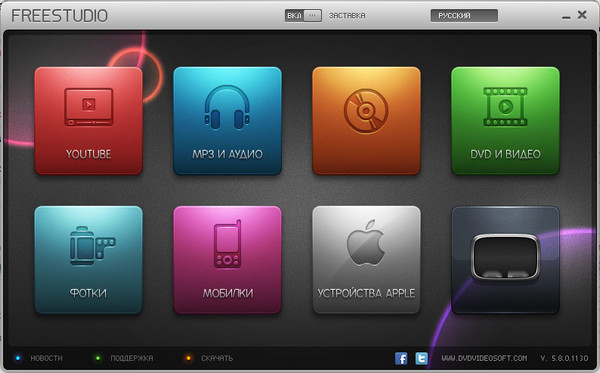Click the Новости link
600x373 pixels.
tap(46, 358)
